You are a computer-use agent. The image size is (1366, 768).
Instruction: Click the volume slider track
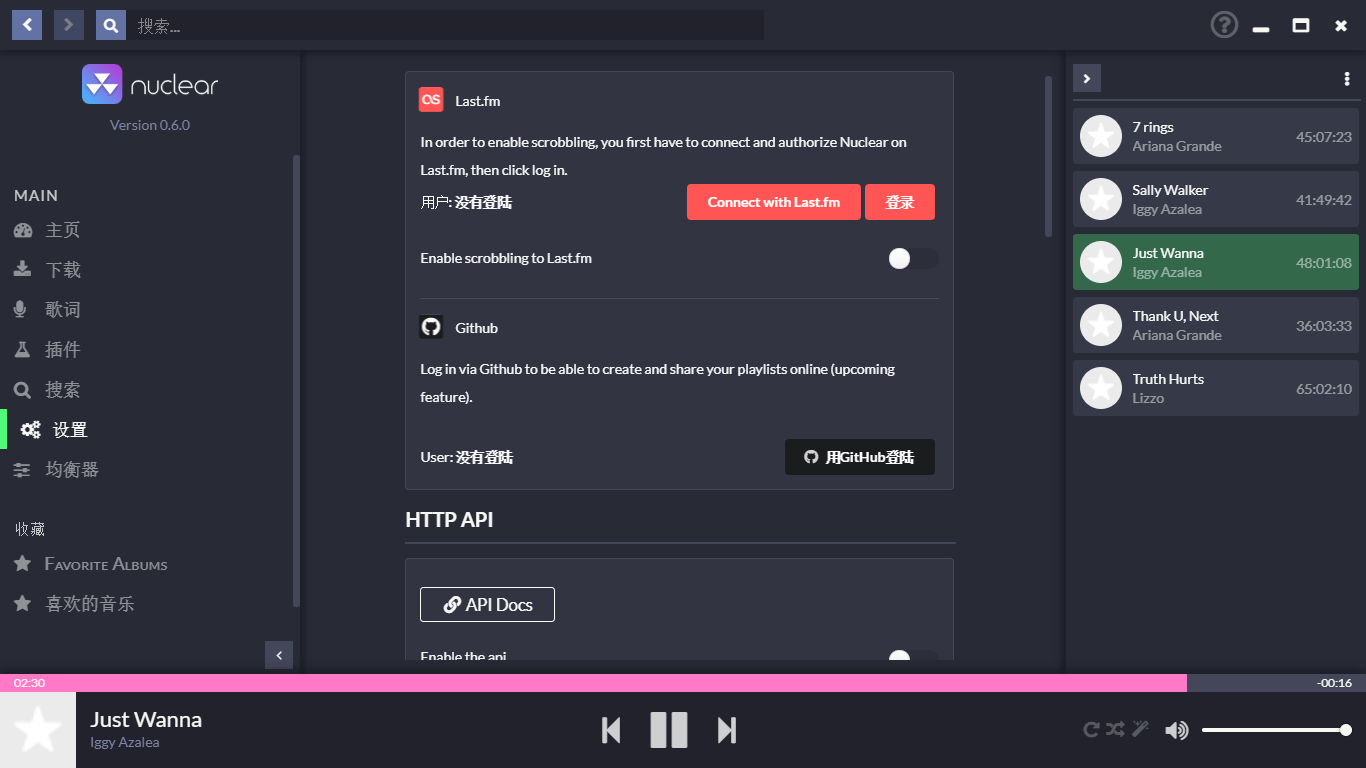[x=1277, y=730]
